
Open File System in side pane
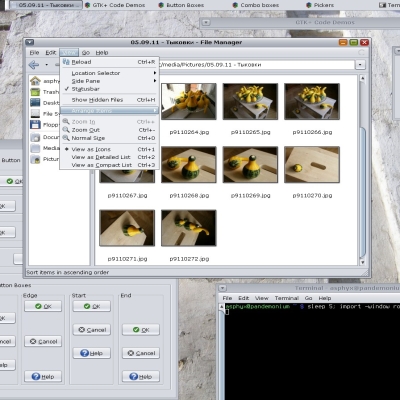click(45, 114)
